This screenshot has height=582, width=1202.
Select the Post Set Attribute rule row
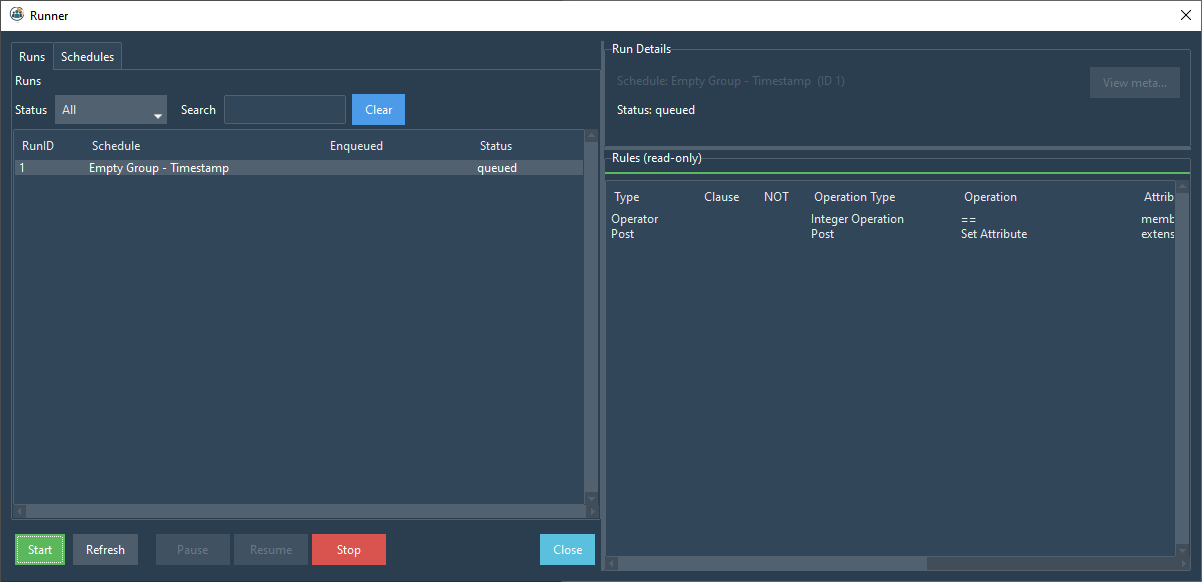(x=856, y=234)
